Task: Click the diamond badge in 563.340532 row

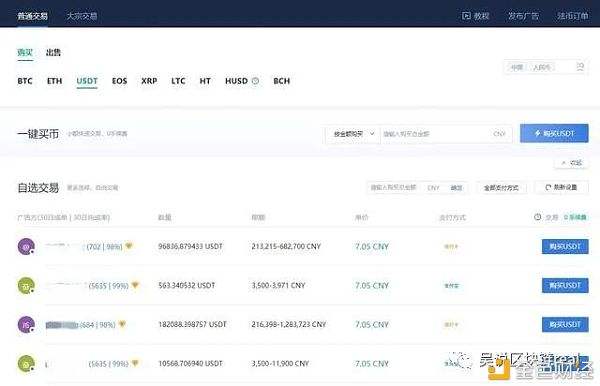Action: coord(135,285)
